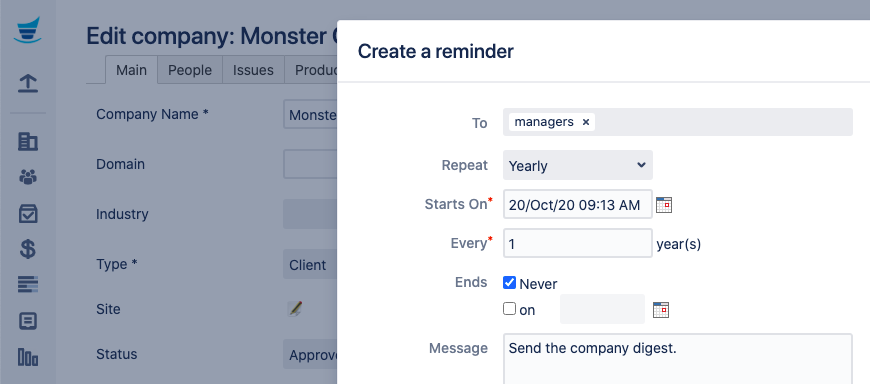Screen dimensions: 870x384
Task: Remove the managers recipient tag
Action: pyautogui.click(x=585, y=122)
